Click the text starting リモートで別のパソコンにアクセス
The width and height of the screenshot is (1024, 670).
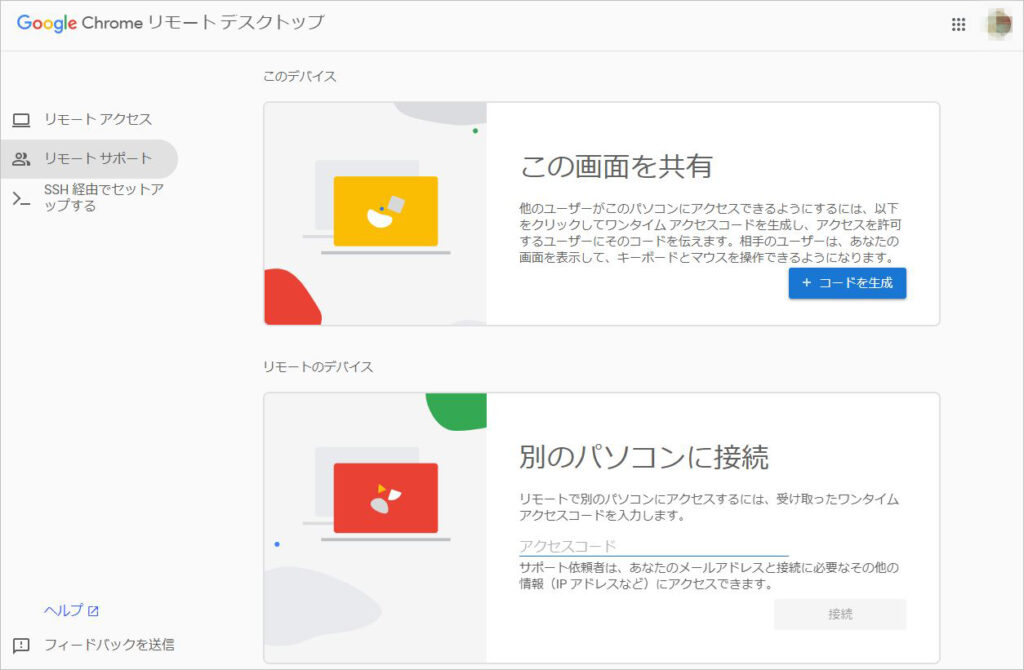(x=709, y=507)
